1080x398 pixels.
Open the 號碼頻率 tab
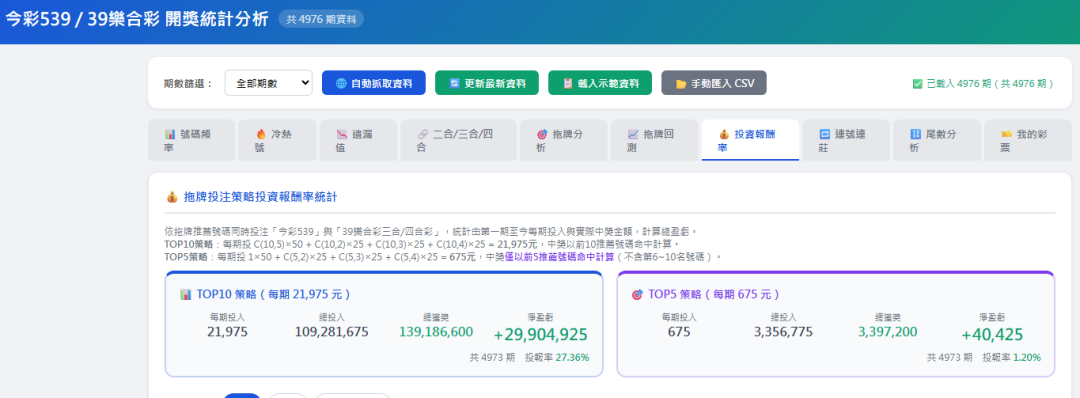[191, 140]
